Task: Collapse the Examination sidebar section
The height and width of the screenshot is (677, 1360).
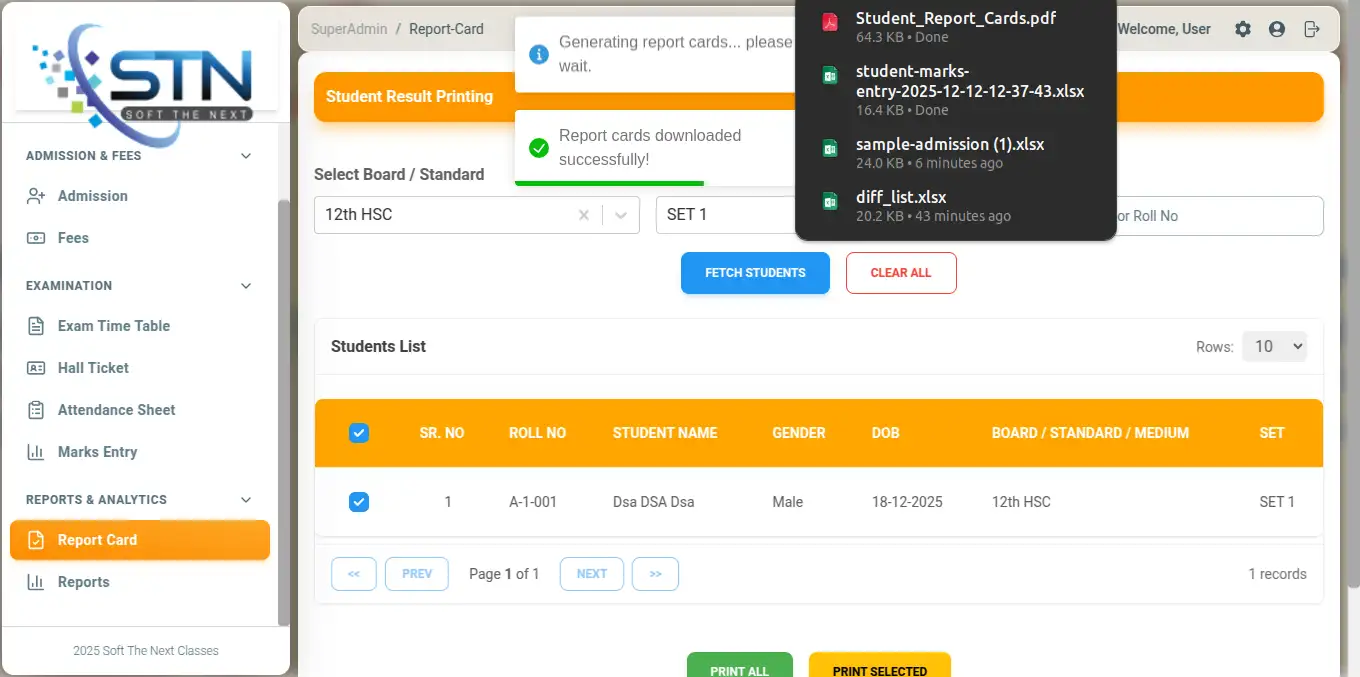Action: coord(246,286)
